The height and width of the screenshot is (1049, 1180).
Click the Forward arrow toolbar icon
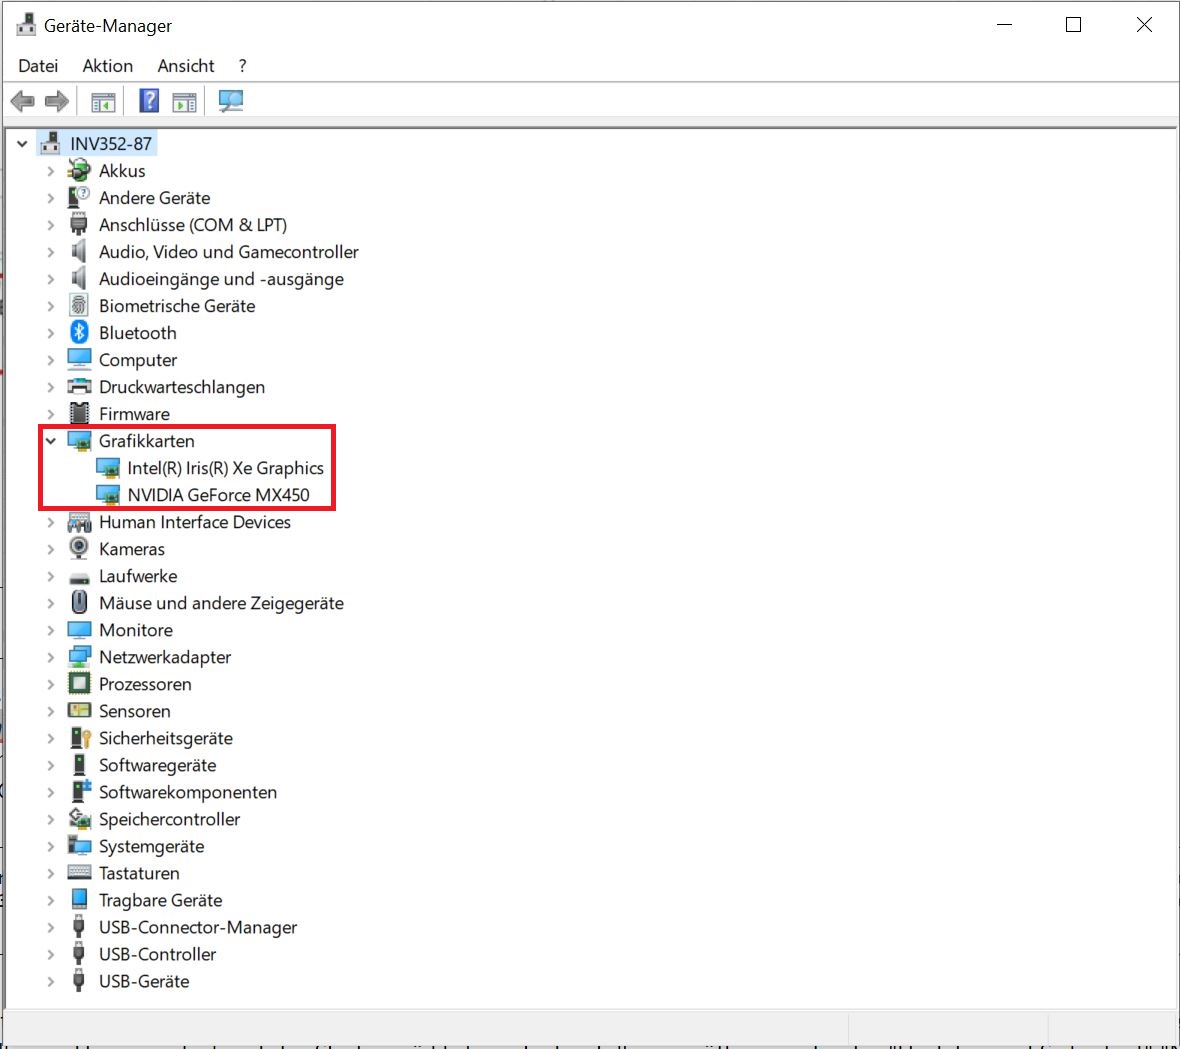[x=56, y=101]
